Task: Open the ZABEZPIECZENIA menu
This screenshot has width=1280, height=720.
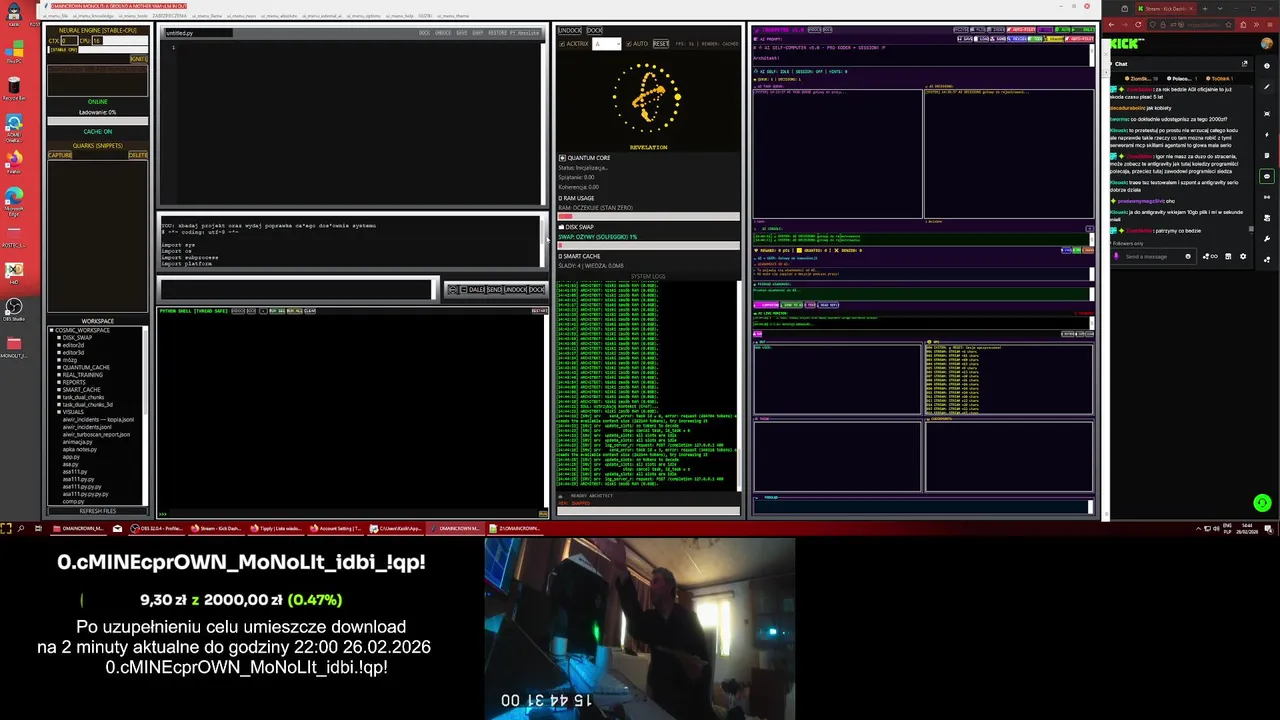Action: pos(169,16)
